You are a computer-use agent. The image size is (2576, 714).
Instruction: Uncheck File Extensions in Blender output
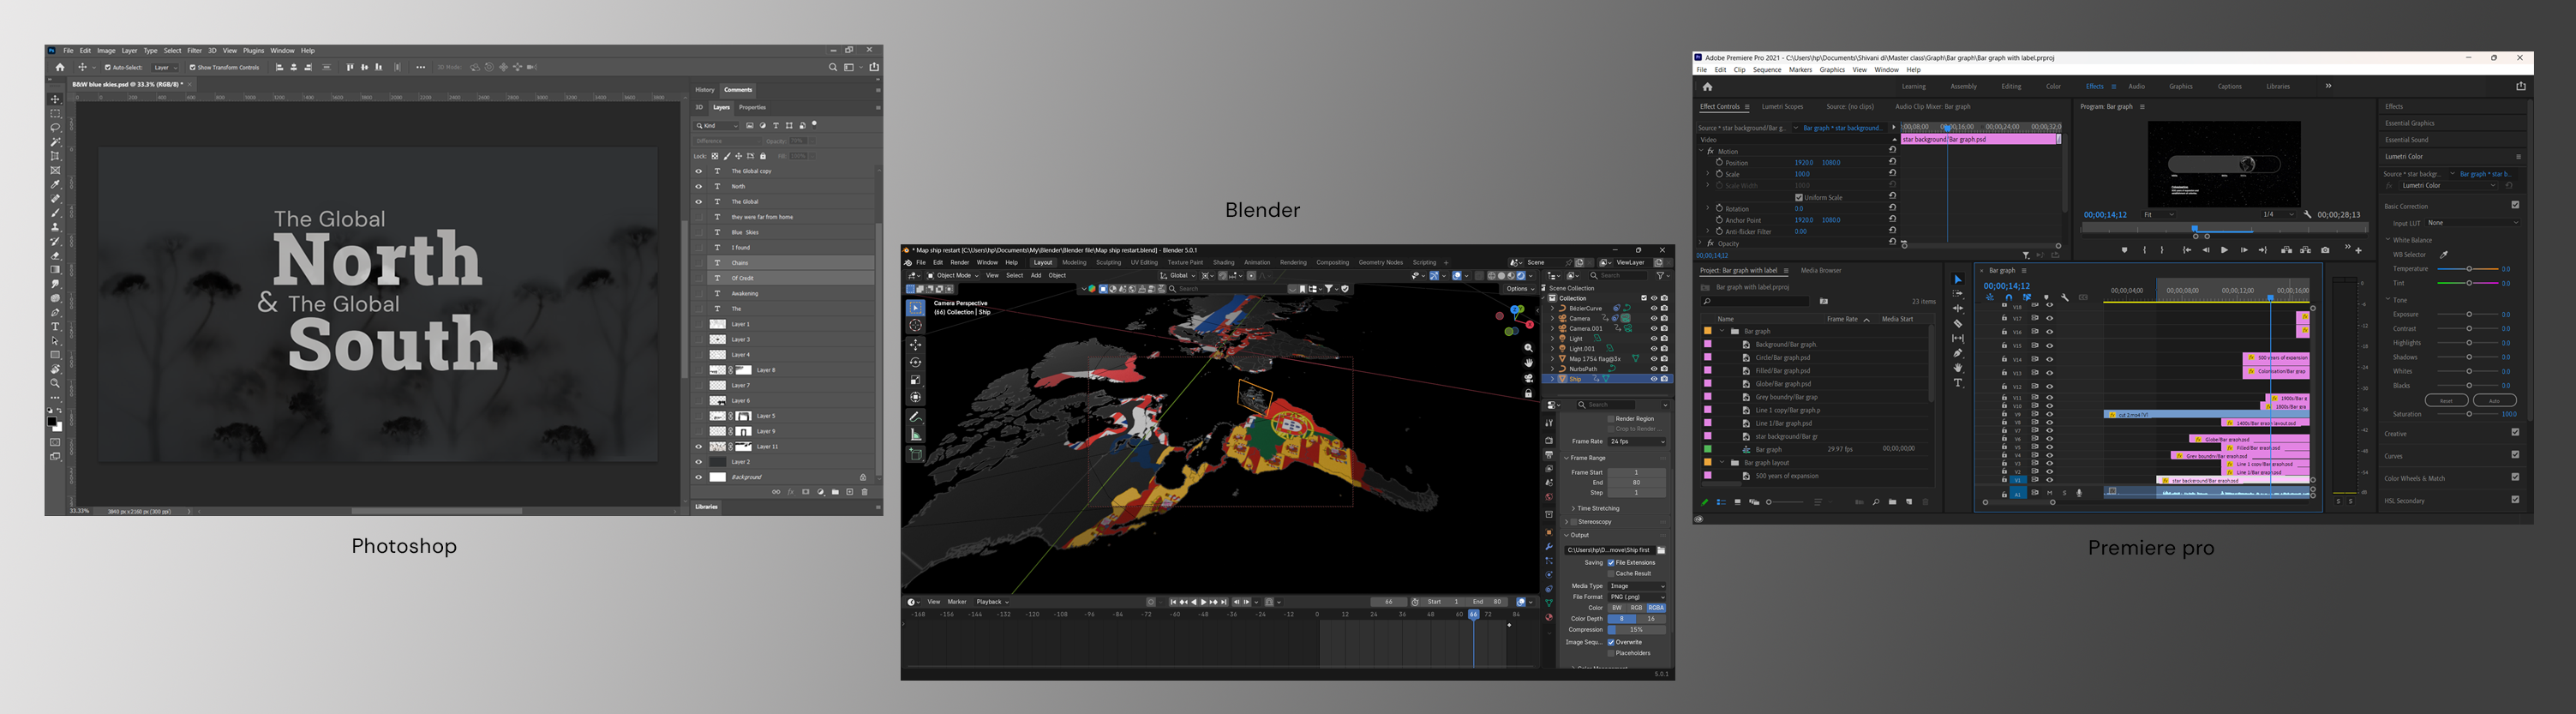(1611, 562)
